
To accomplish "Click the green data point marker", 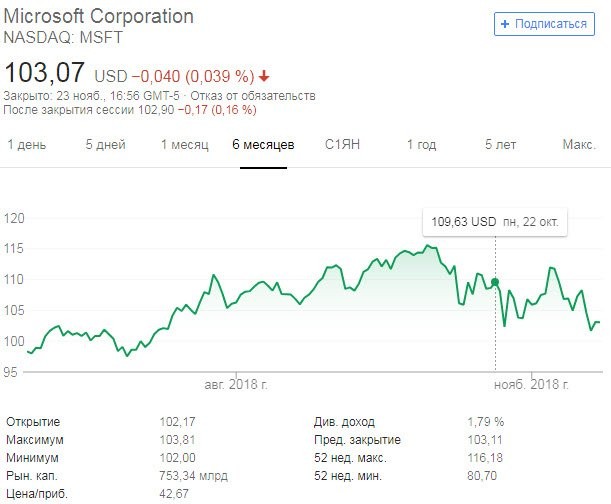I will (x=496, y=282).
